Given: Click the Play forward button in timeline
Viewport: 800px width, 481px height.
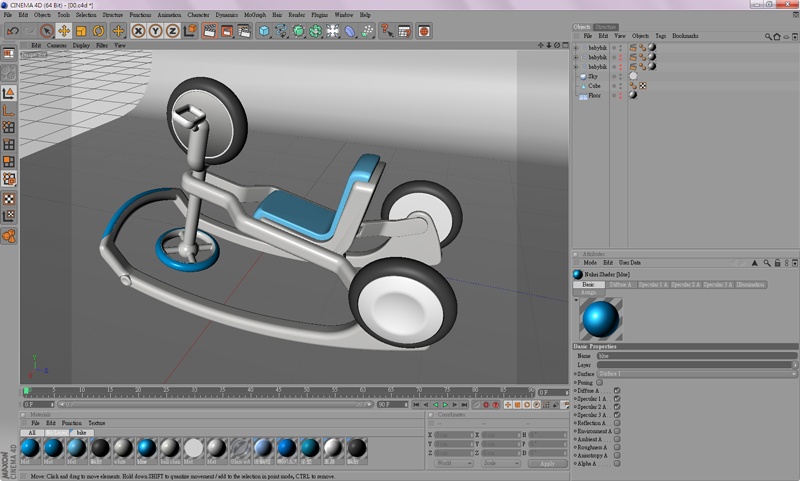Looking at the screenshot, I should [x=444, y=405].
